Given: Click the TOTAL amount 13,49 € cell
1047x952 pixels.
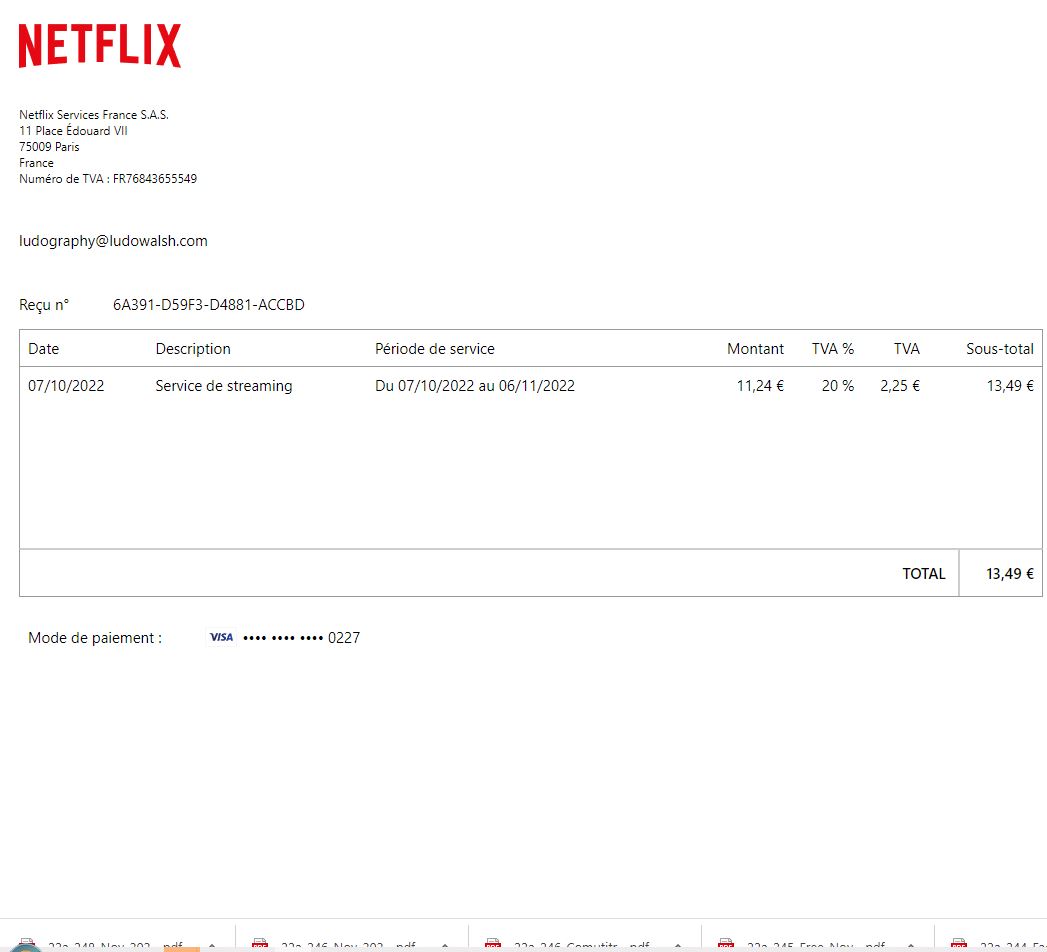Looking at the screenshot, I should pos(1009,574).
